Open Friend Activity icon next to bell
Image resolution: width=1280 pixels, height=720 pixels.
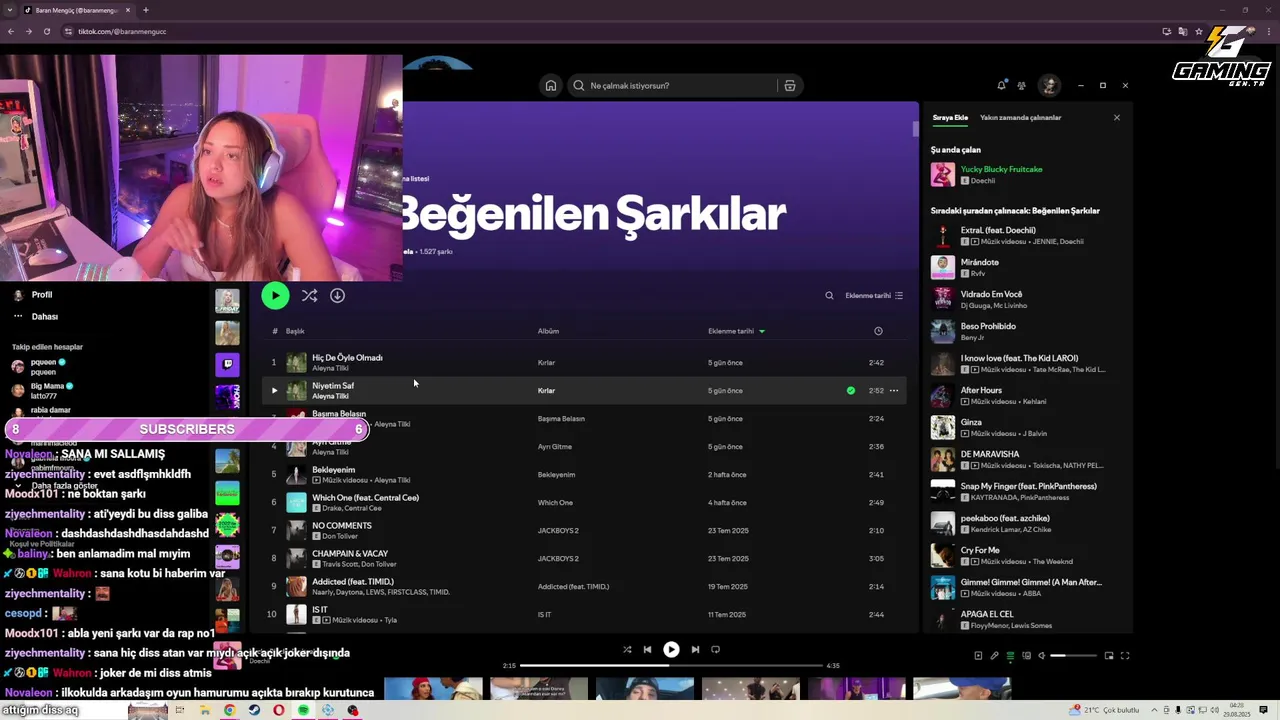pyautogui.click(x=1021, y=85)
